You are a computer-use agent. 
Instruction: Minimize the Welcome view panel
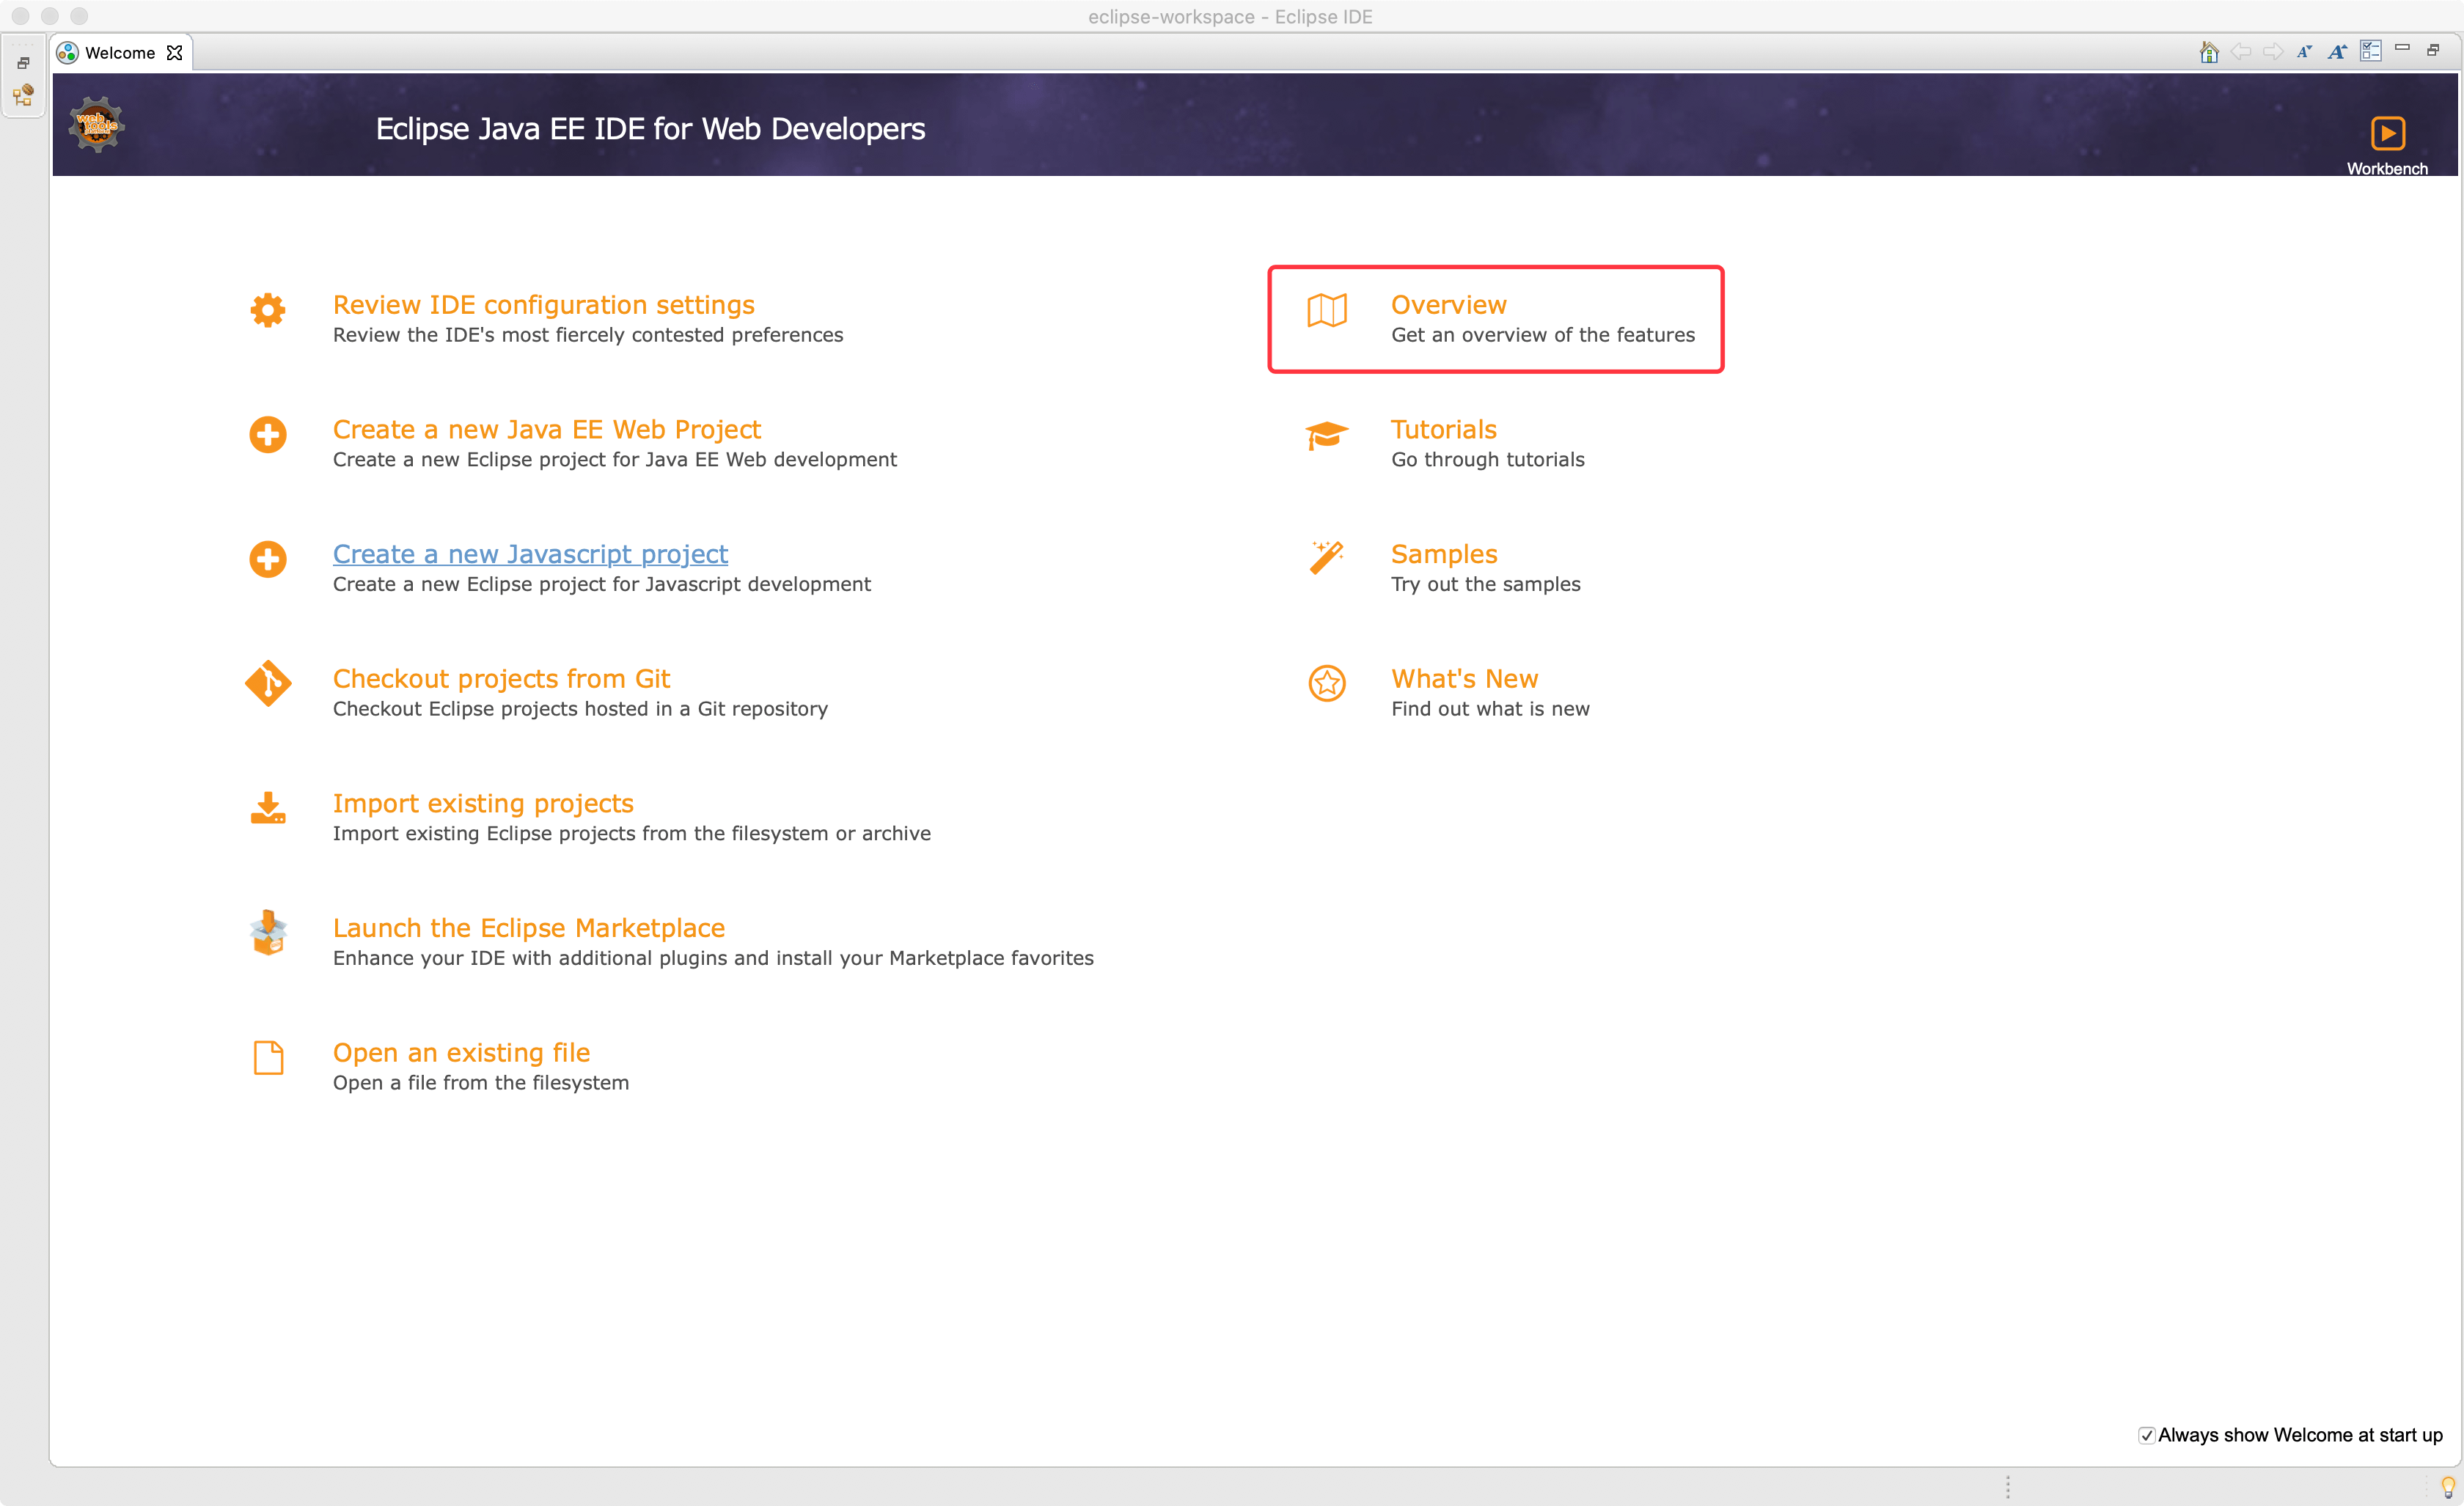click(2402, 48)
